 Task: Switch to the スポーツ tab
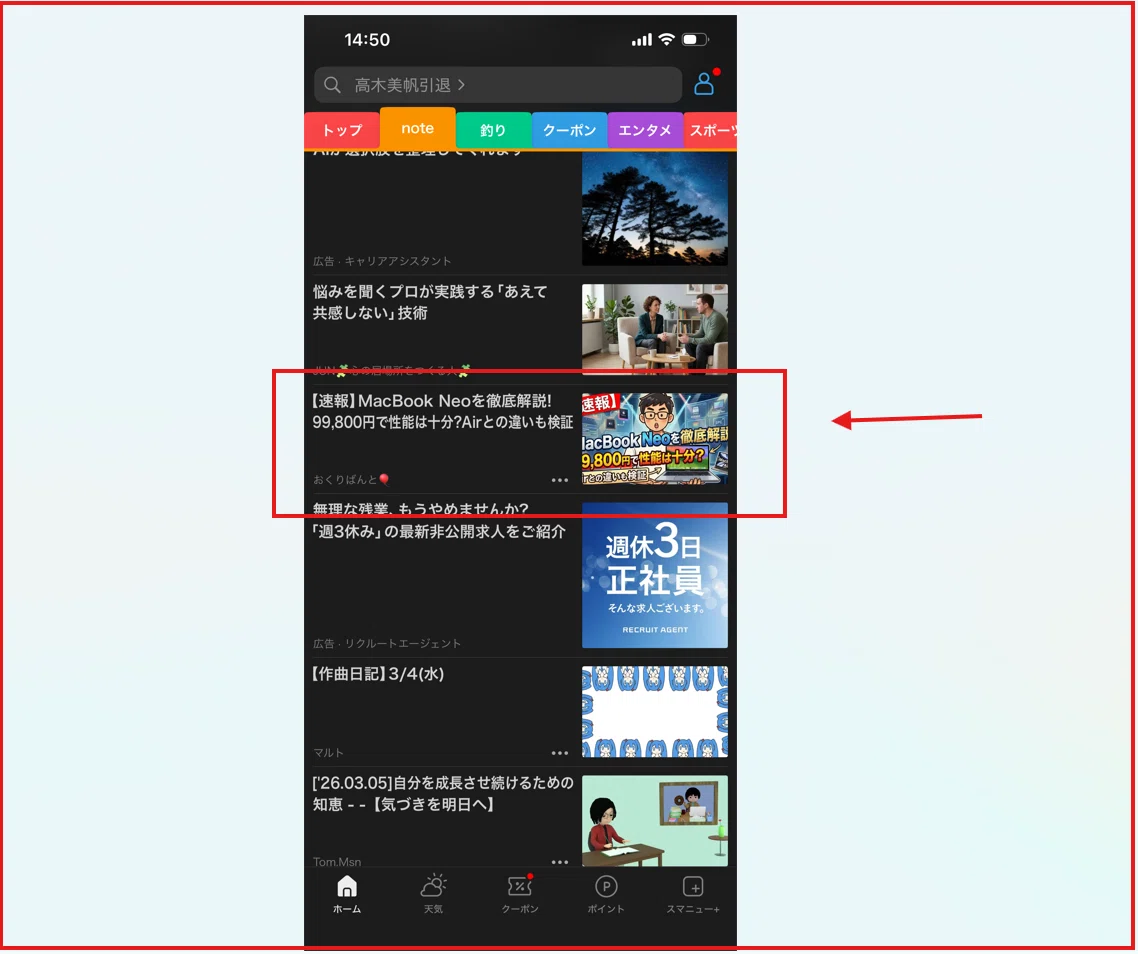(x=711, y=131)
